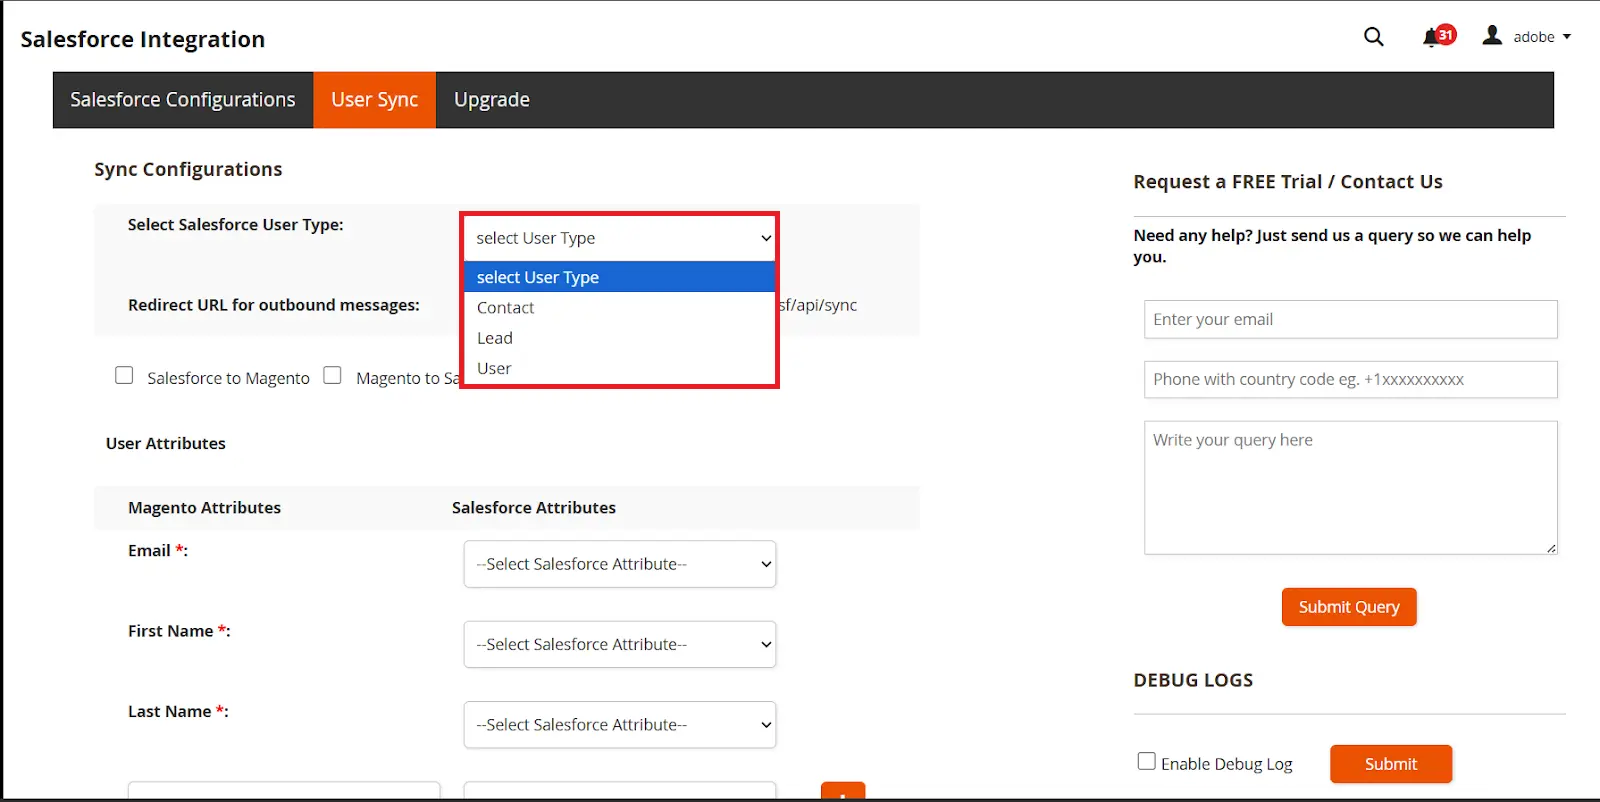Screen dimensions: 1600x802
Task: Click the Email required field label
Action: coord(158,550)
